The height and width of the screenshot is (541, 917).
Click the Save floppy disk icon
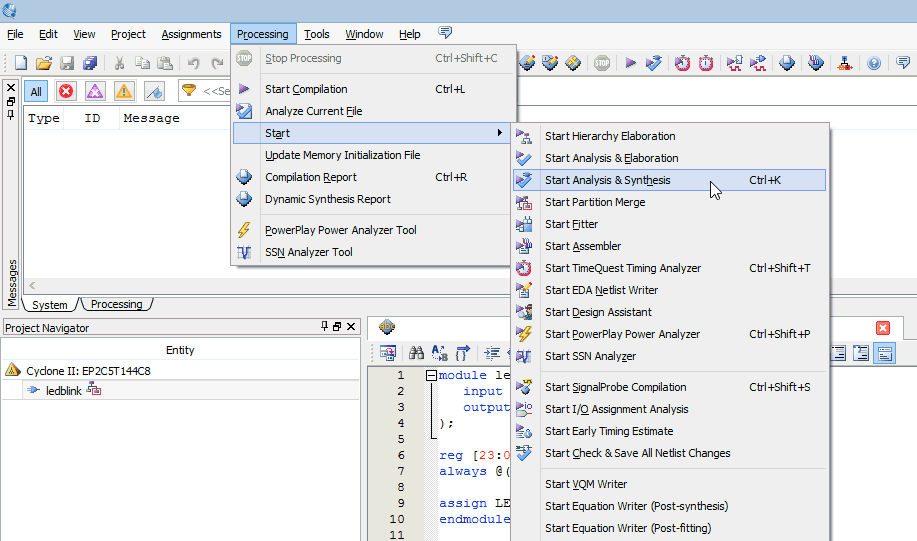(67, 63)
